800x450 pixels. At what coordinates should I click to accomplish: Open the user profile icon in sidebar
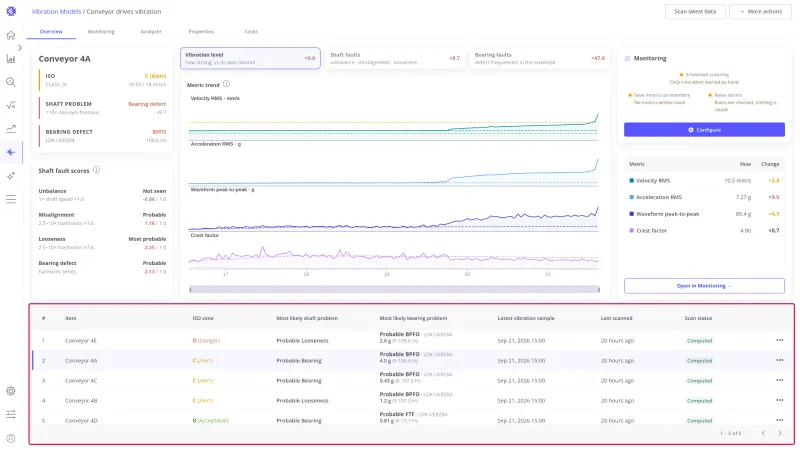(11, 438)
